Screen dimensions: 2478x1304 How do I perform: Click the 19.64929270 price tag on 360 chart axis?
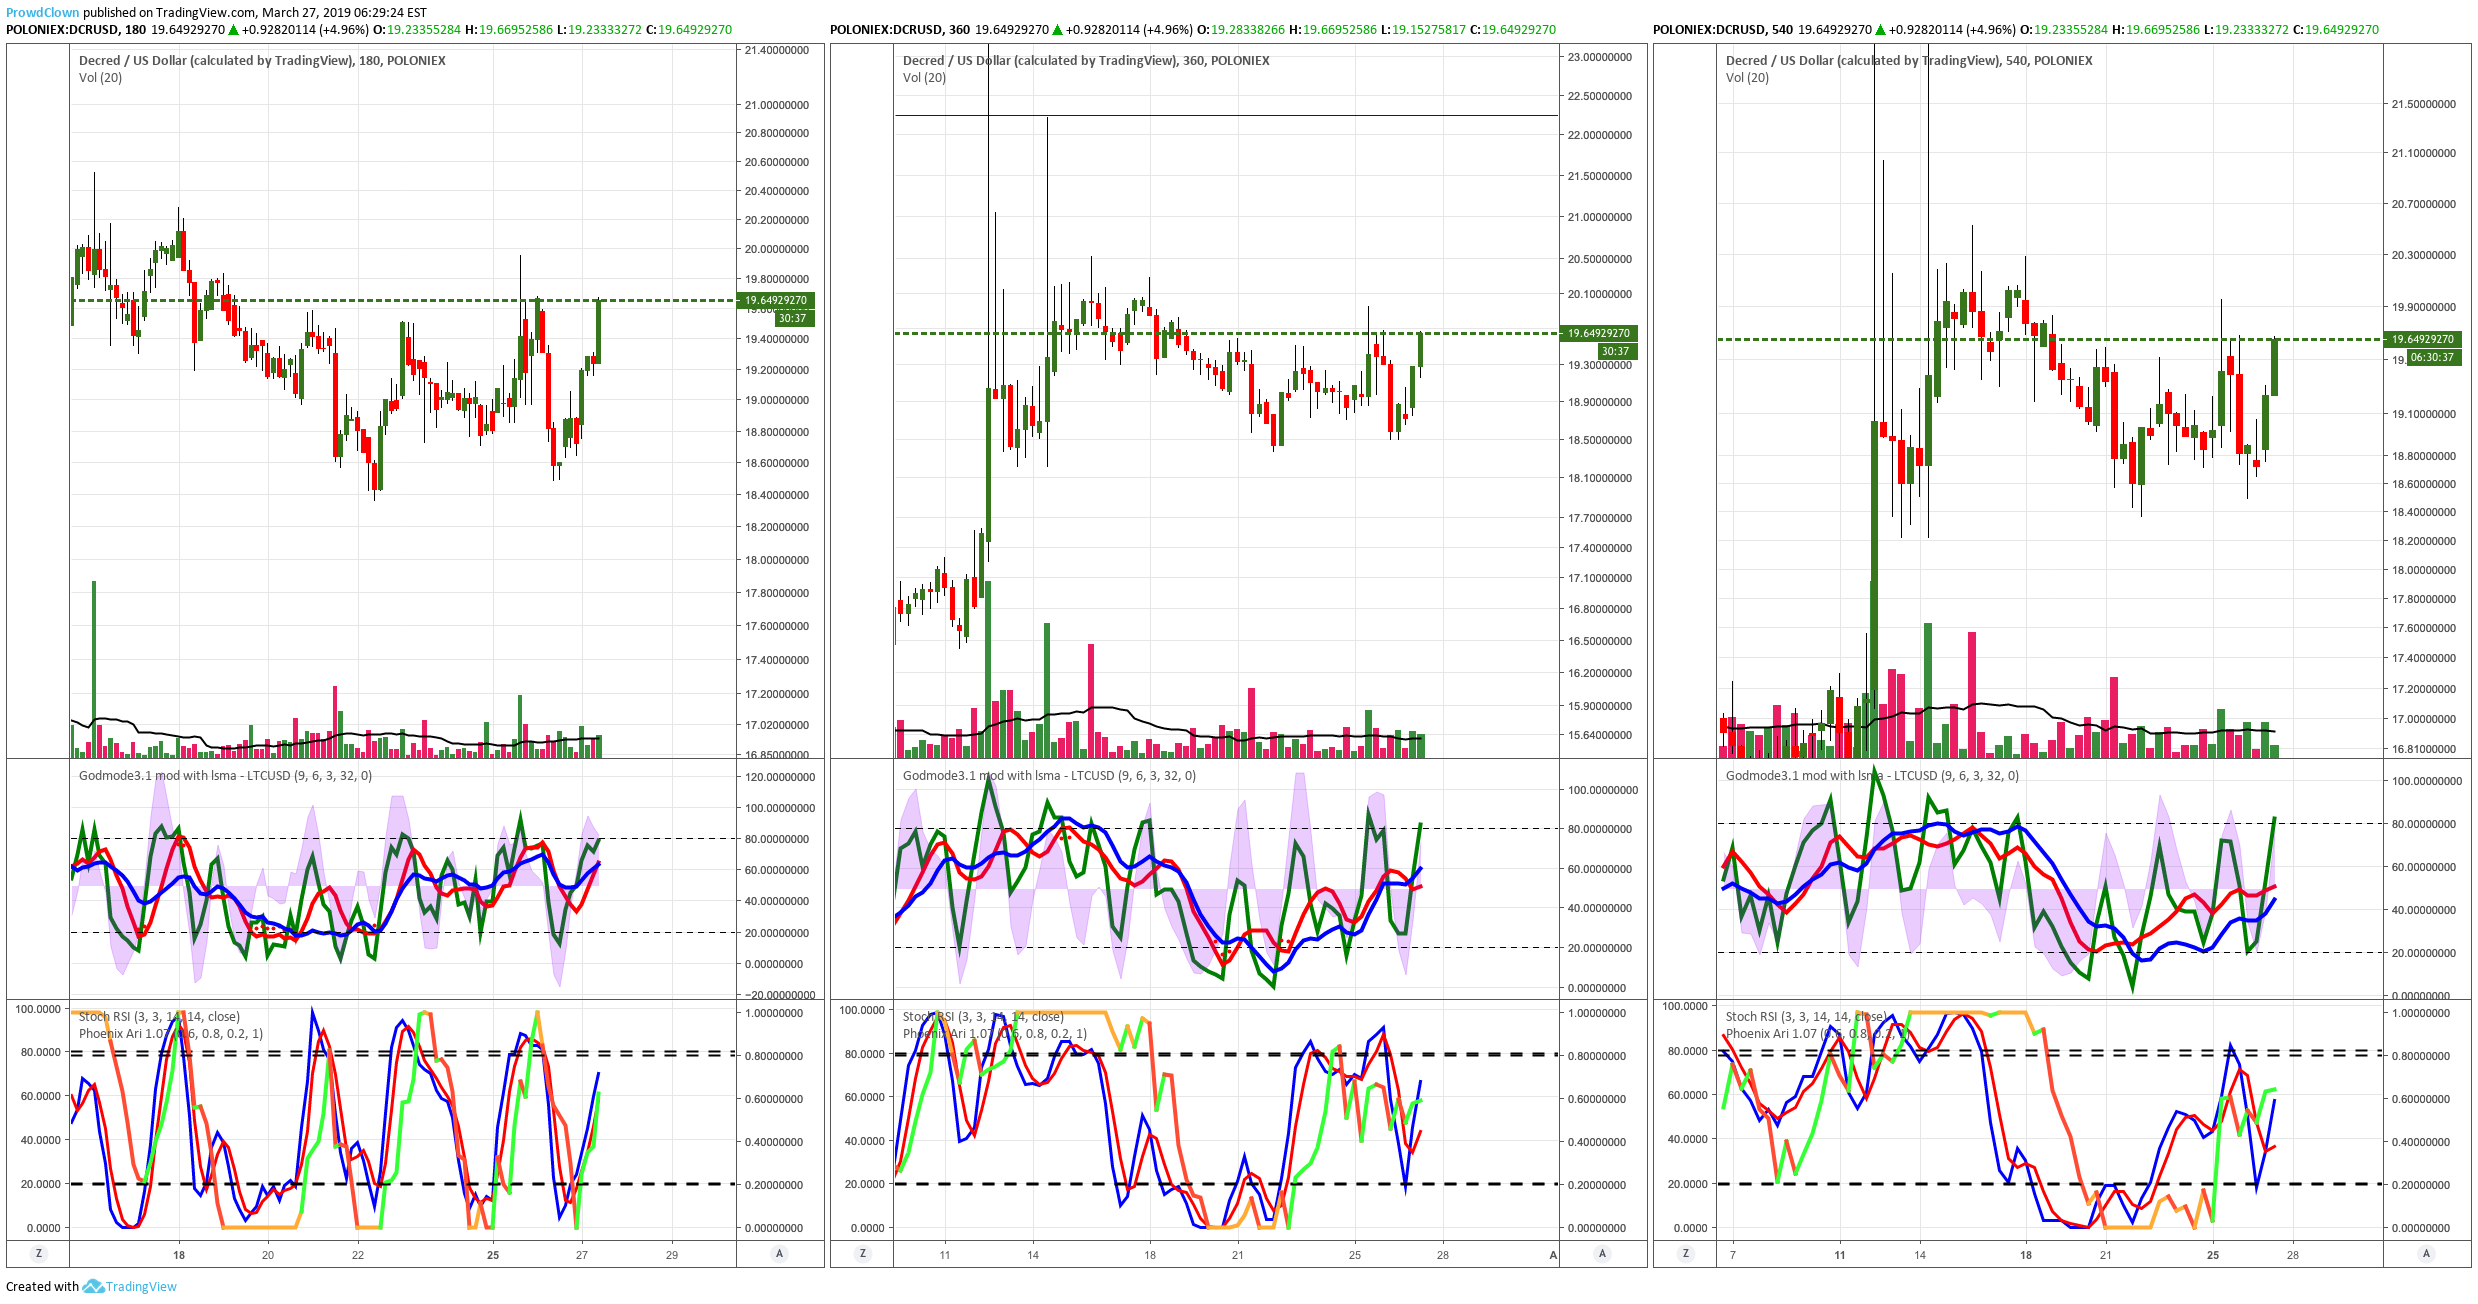(1599, 333)
